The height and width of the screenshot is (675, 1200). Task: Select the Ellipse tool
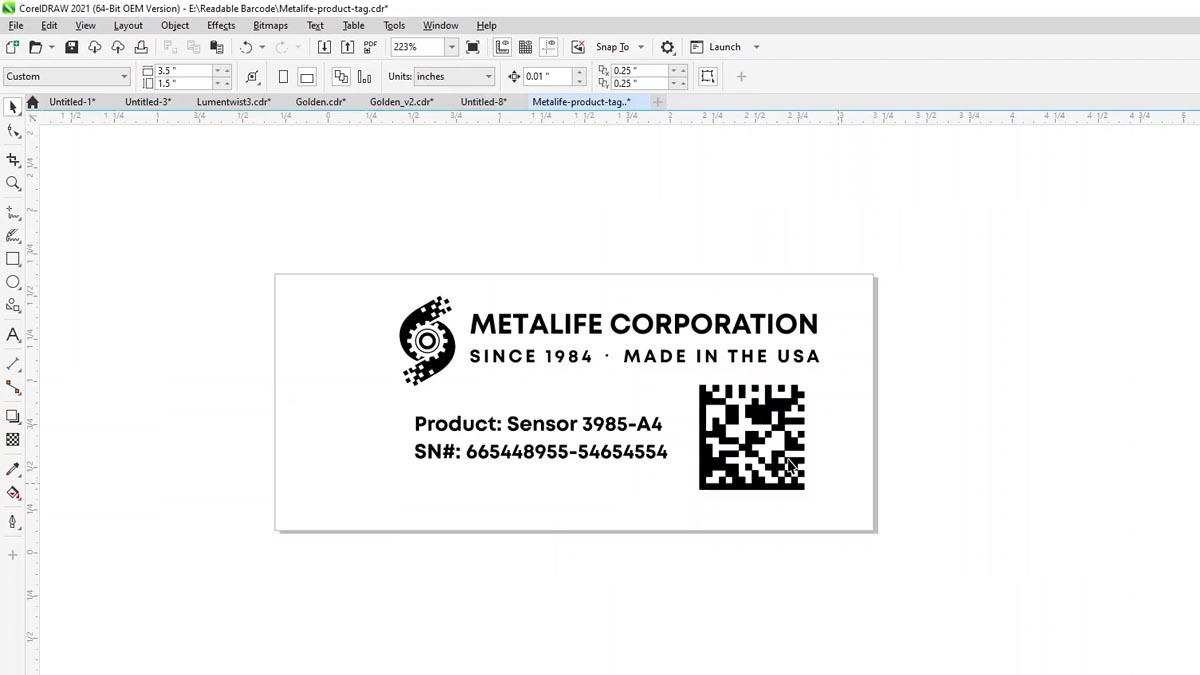[13, 285]
